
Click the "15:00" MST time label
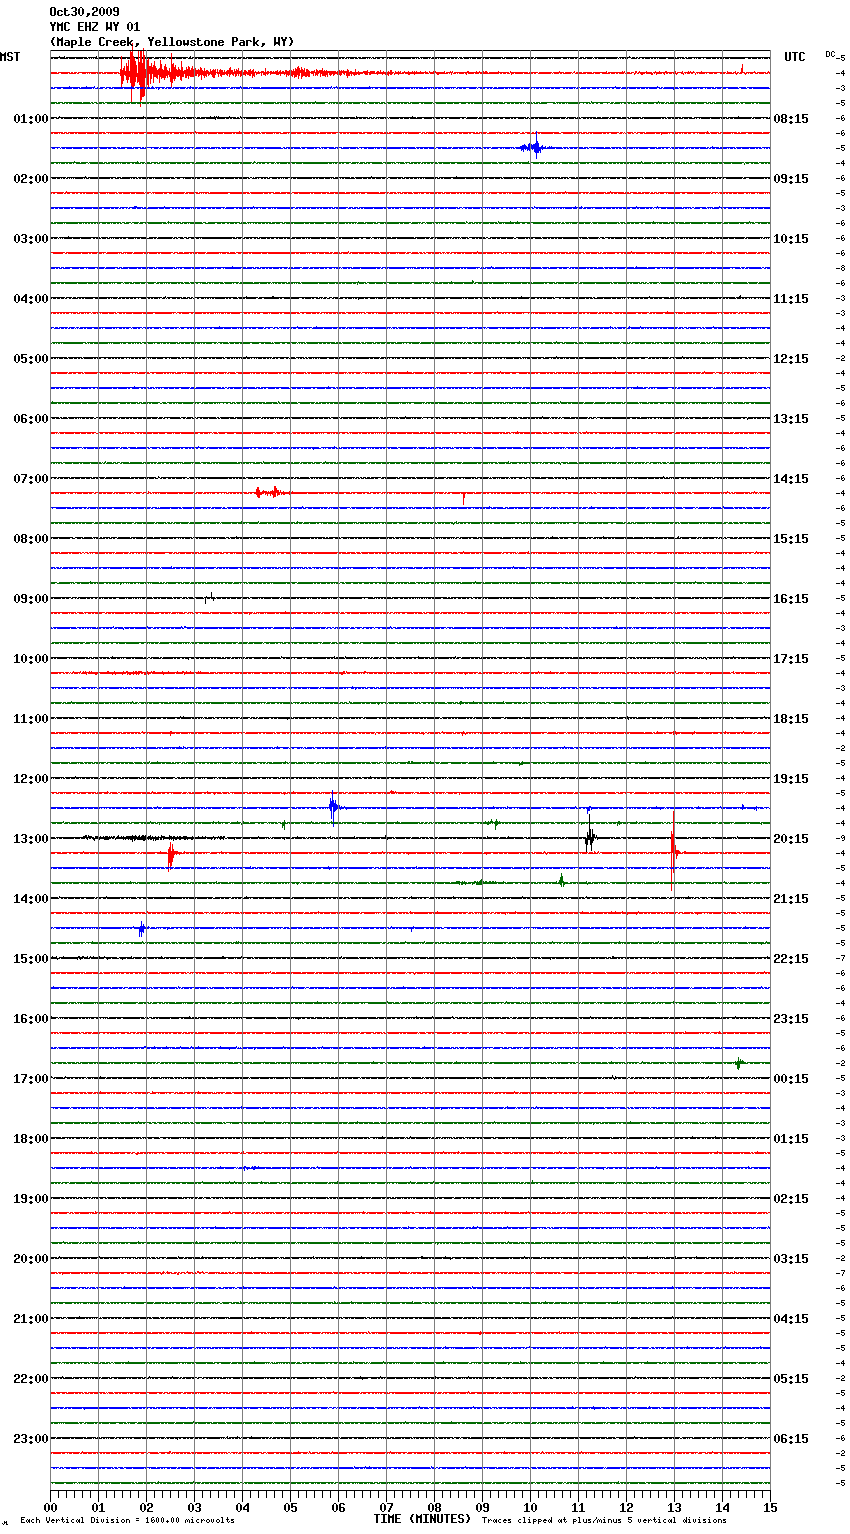[x=31, y=959]
